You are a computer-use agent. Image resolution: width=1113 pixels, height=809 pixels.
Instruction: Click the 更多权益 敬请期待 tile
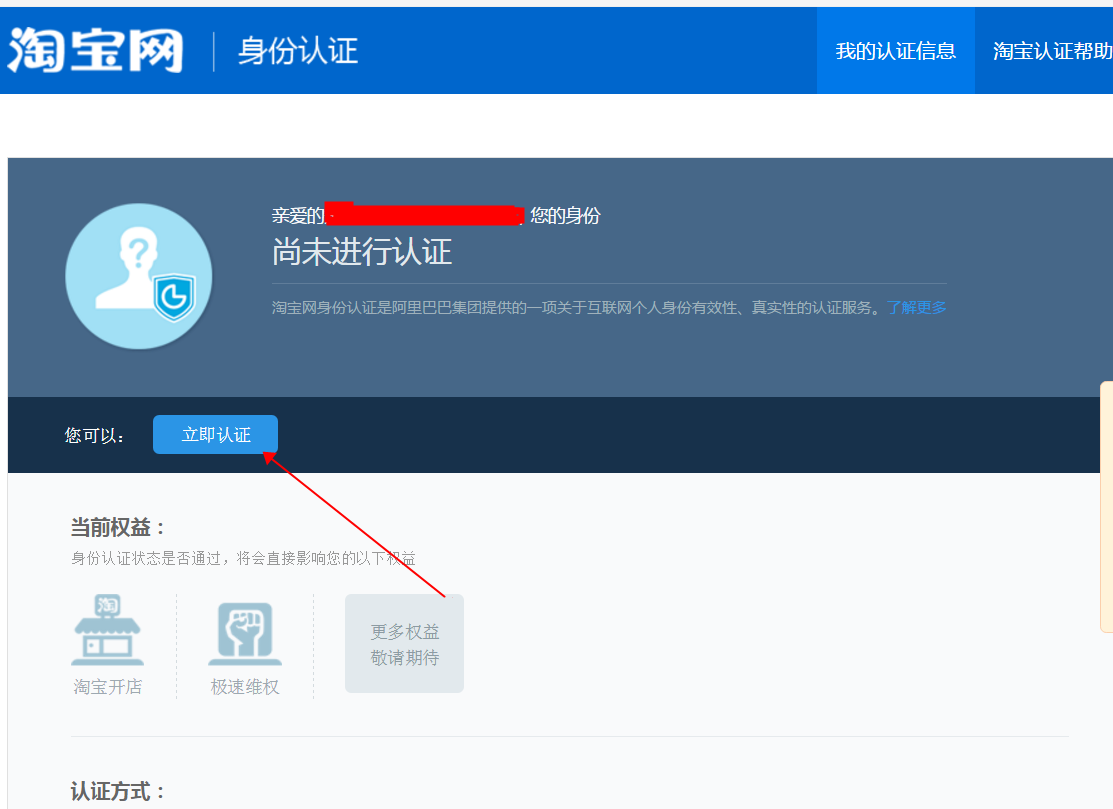(x=405, y=644)
